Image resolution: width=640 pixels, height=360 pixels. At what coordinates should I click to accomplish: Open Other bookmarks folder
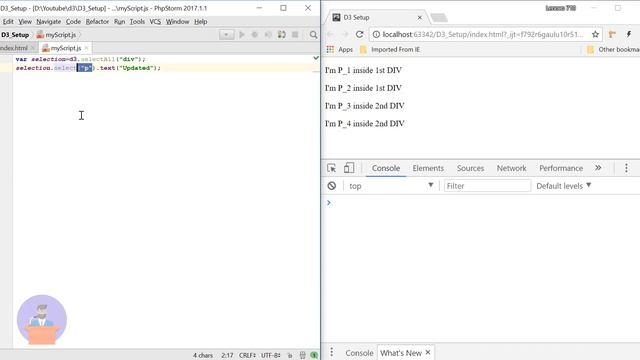coord(613,49)
